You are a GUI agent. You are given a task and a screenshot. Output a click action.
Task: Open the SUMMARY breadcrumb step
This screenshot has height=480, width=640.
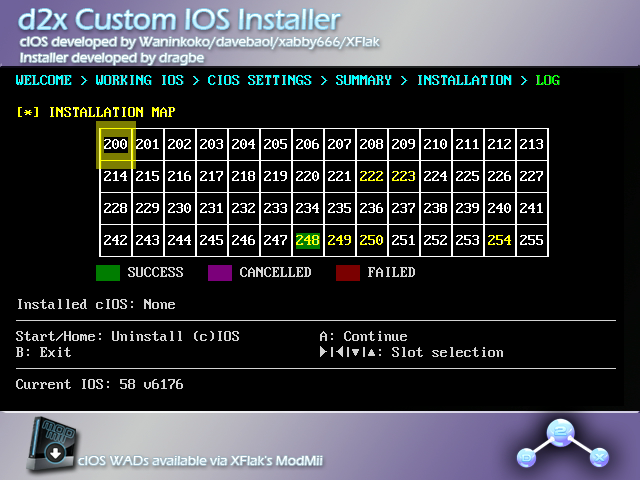[363, 80]
